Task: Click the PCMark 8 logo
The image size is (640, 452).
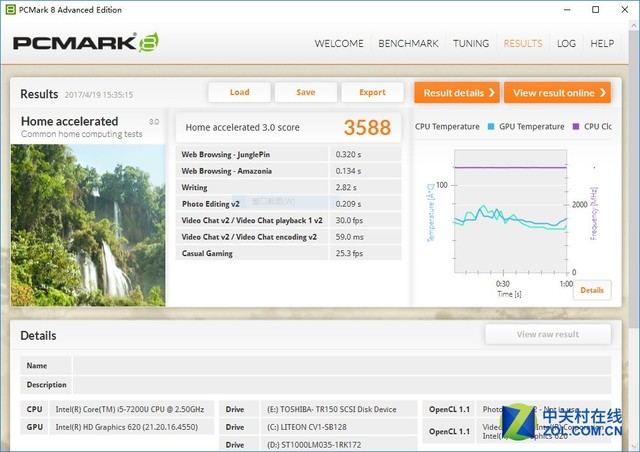Action: tap(86, 42)
